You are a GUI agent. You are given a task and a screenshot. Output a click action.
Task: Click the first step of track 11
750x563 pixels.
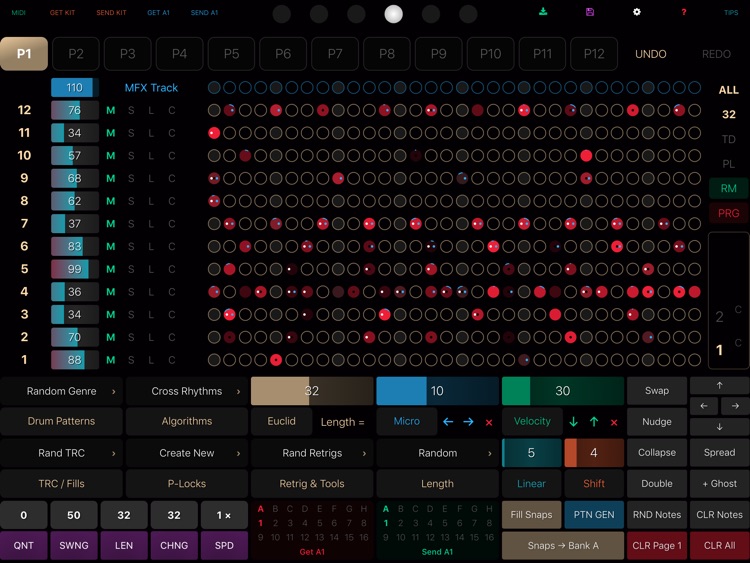click(214, 133)
